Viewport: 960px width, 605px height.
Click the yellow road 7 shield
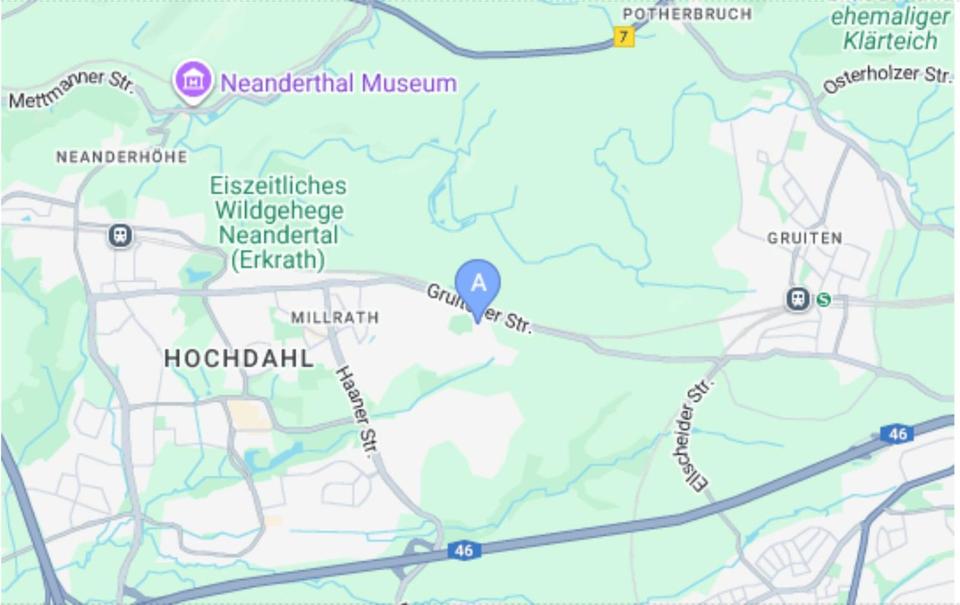click(x=624, y=37)
